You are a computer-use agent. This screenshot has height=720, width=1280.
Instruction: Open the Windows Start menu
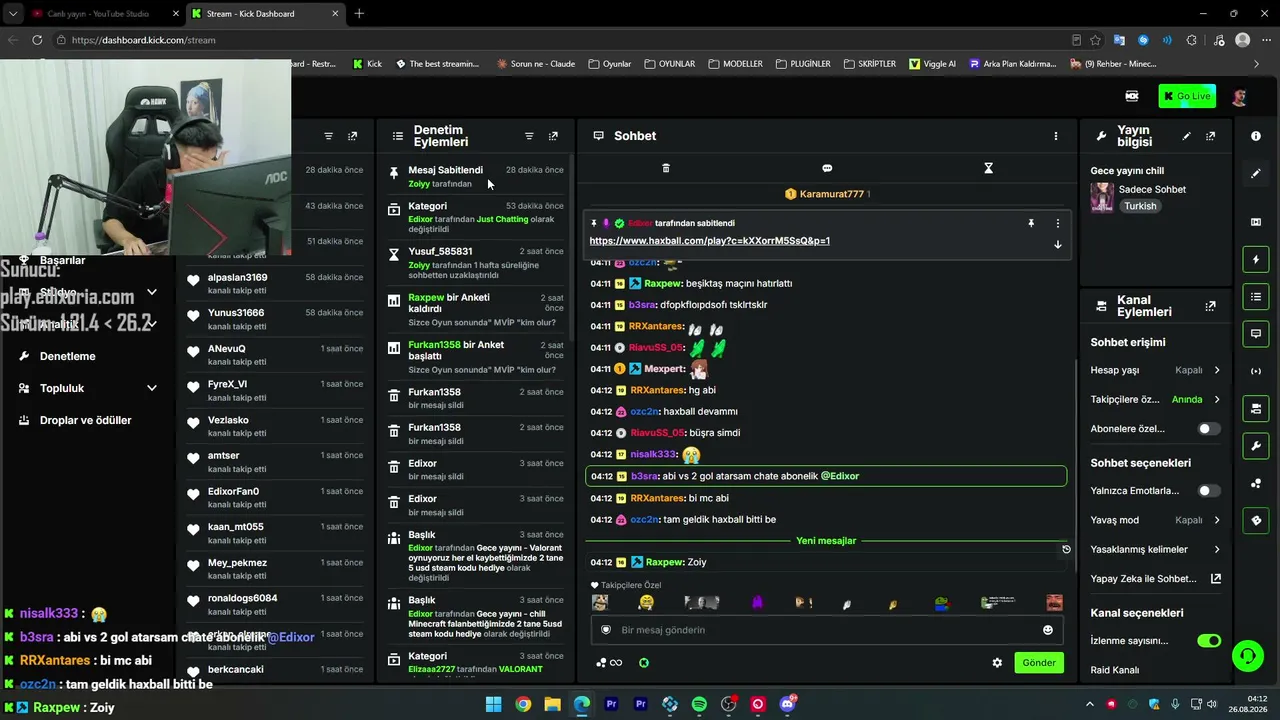click(494, 704)
